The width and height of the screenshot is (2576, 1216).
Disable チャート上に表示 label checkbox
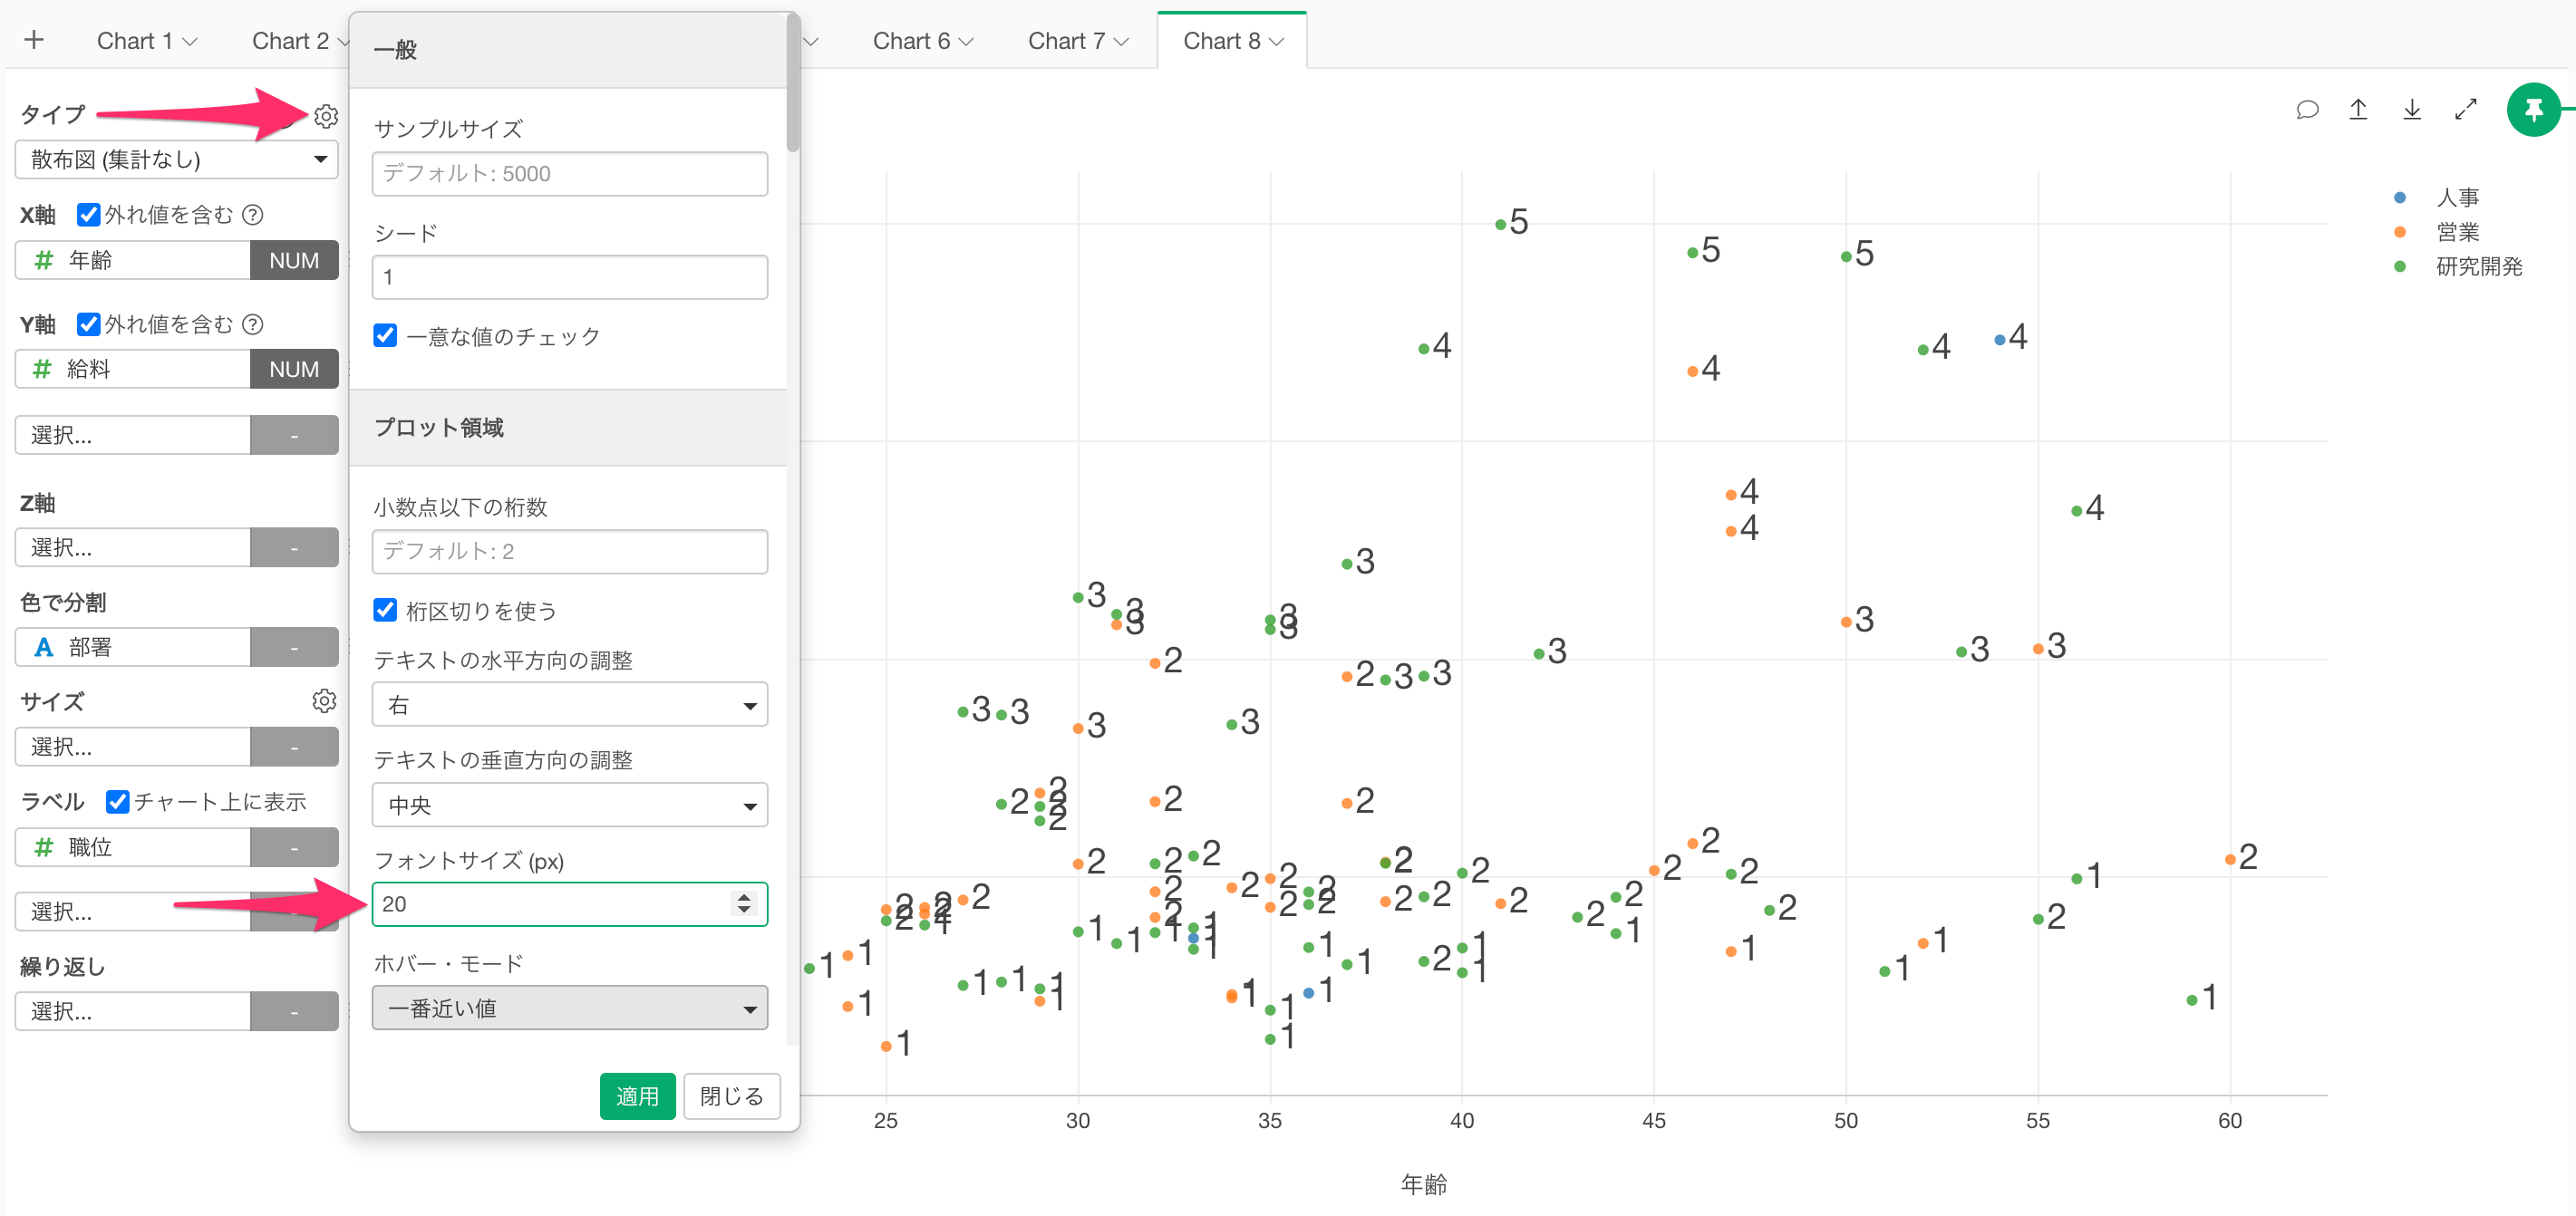coord(117,801)
